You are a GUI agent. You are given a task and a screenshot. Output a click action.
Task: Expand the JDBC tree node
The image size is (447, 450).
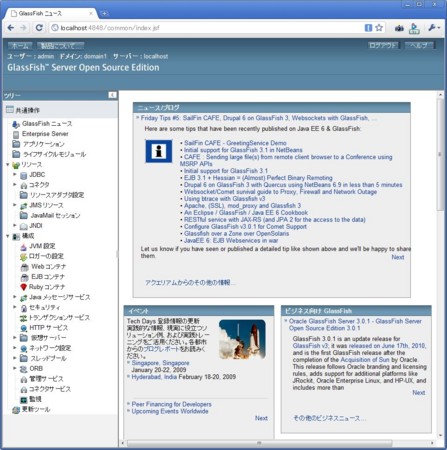(x=15, y=174)
